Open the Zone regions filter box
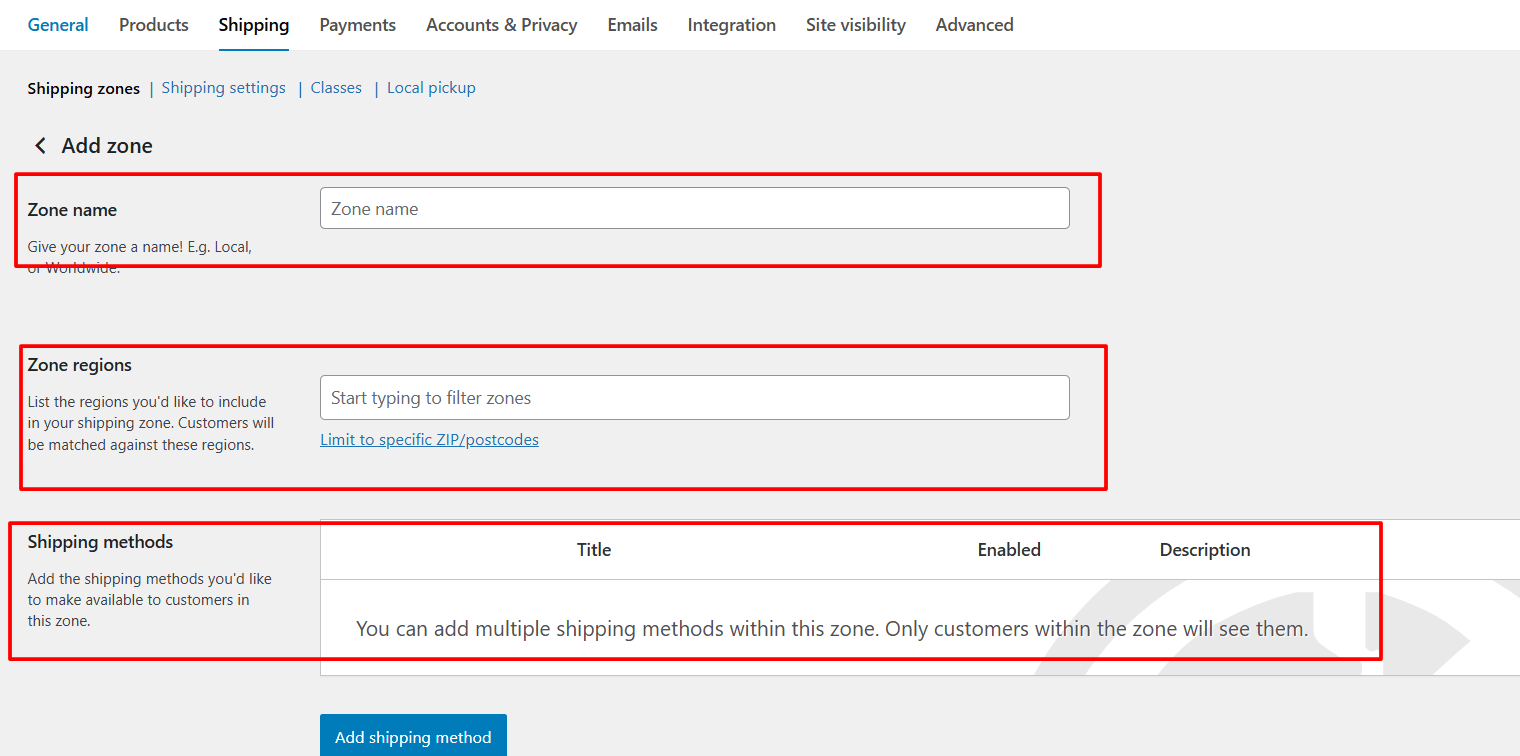This screenshot has height=756, width=1520. pos(694,398)
